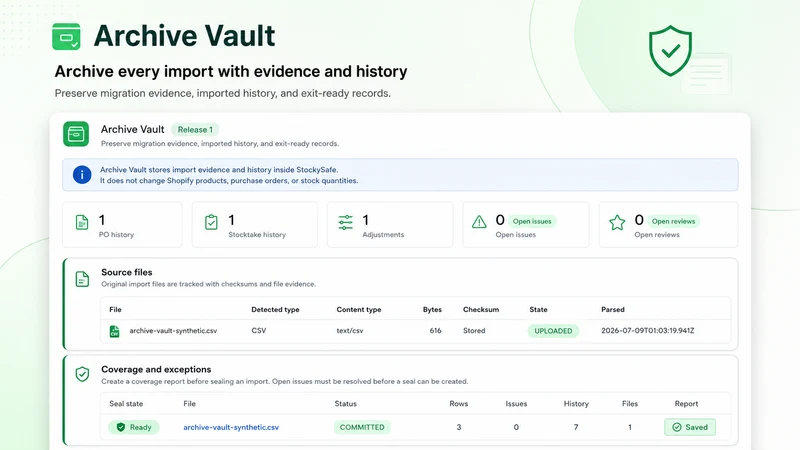Click the text/csv content type cell

pyautogui.click(x=349, y=331)
